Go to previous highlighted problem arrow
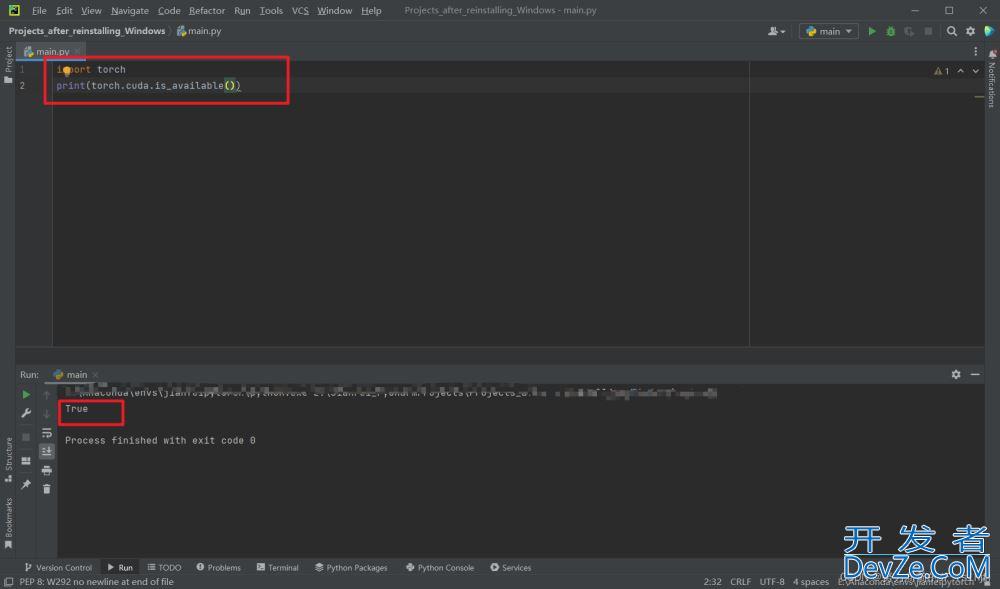 point(960,71)
